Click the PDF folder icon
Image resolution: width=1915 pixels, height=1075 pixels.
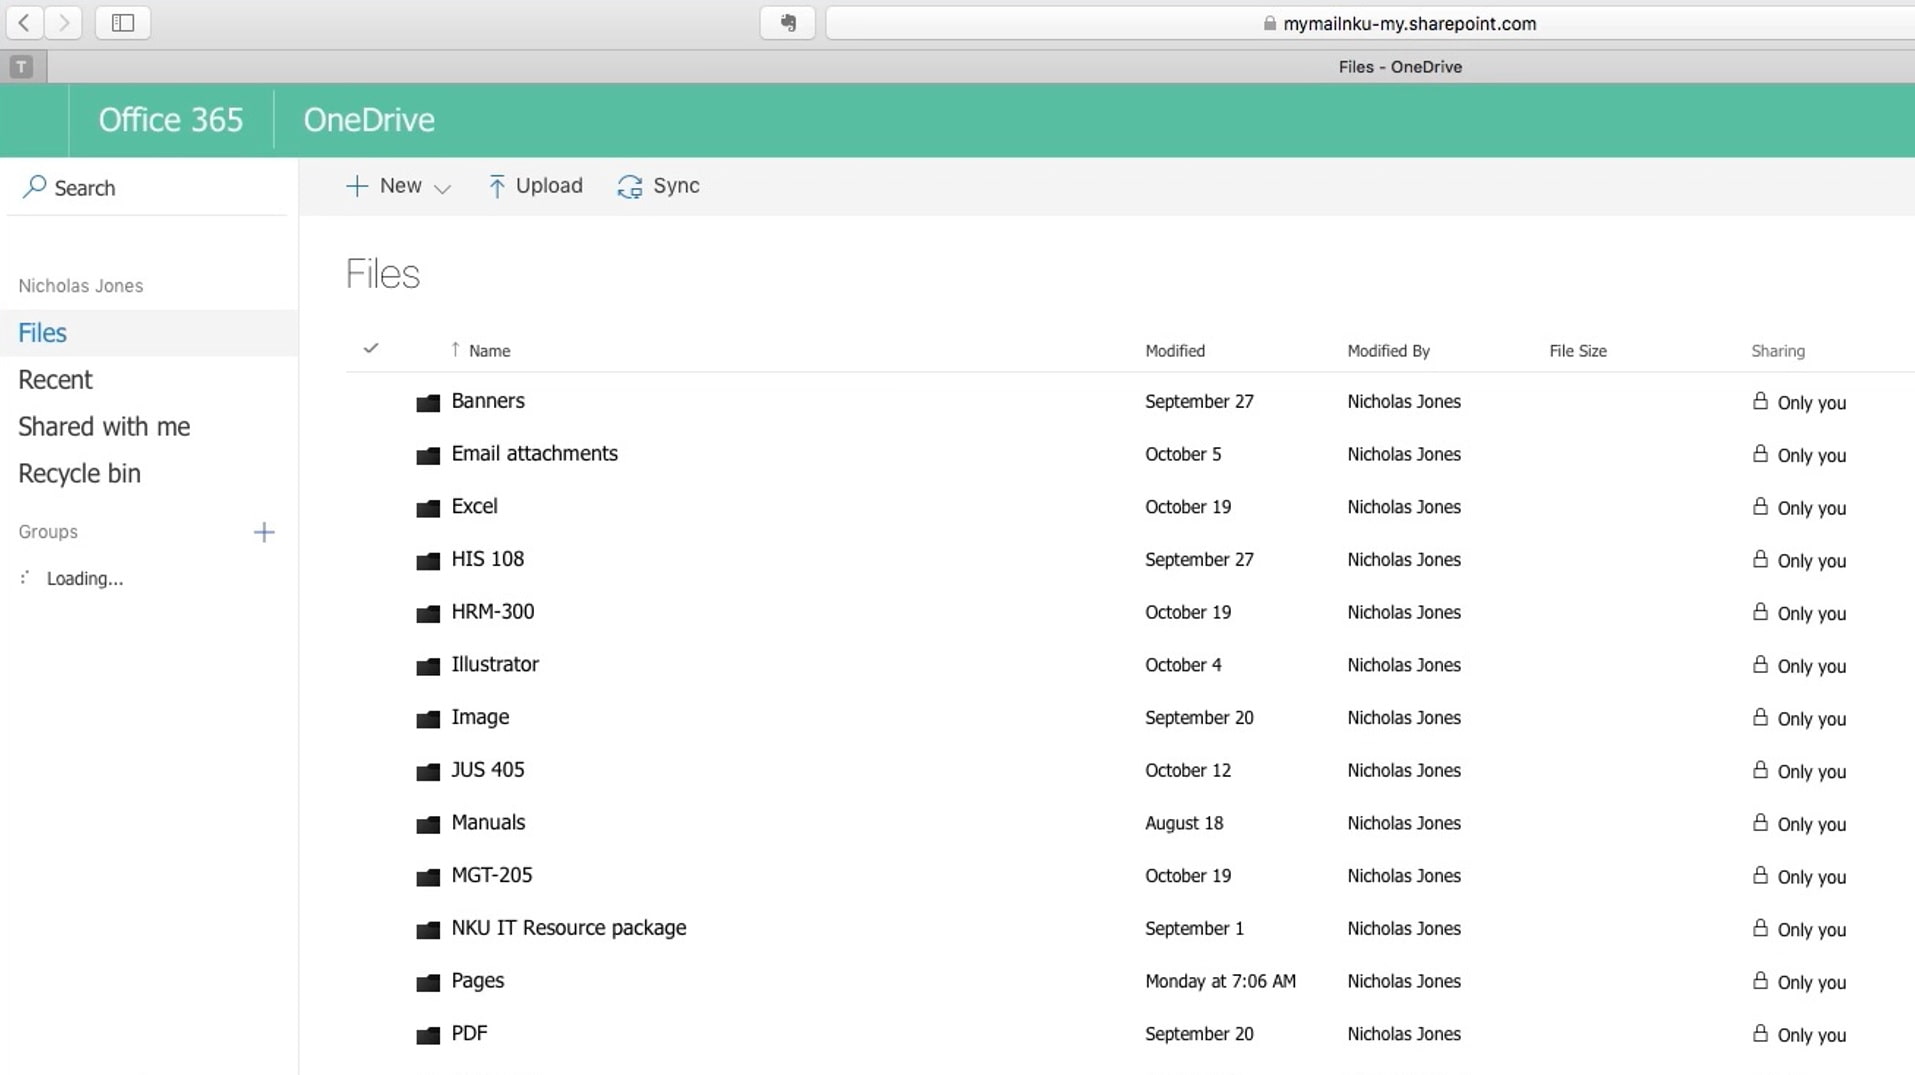click(x=428, y=1035)
